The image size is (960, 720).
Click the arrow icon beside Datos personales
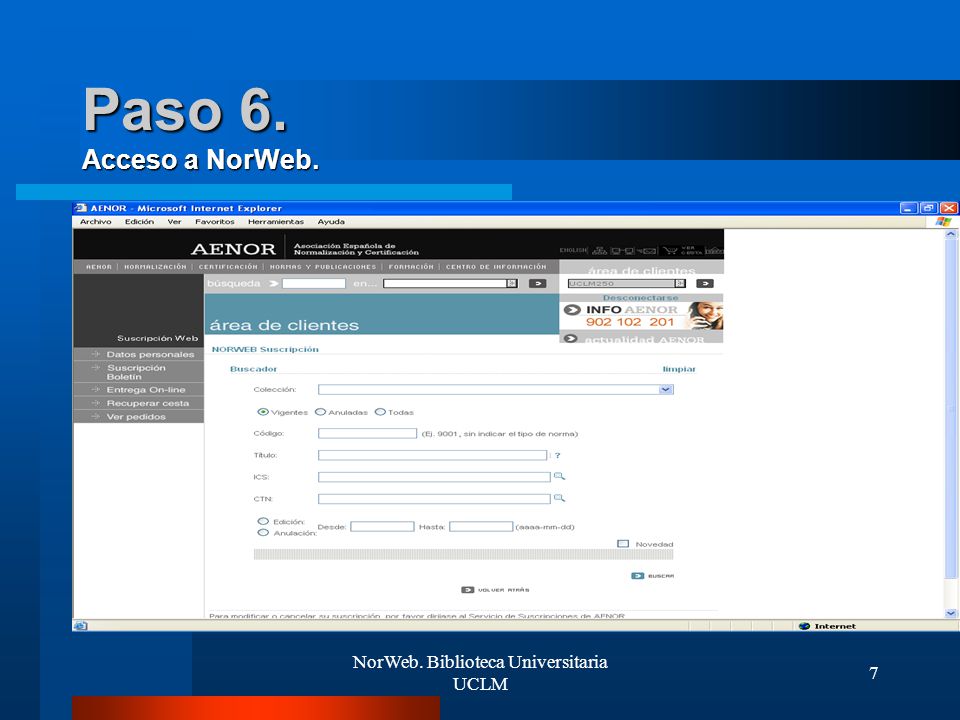(x=96, y=354)
